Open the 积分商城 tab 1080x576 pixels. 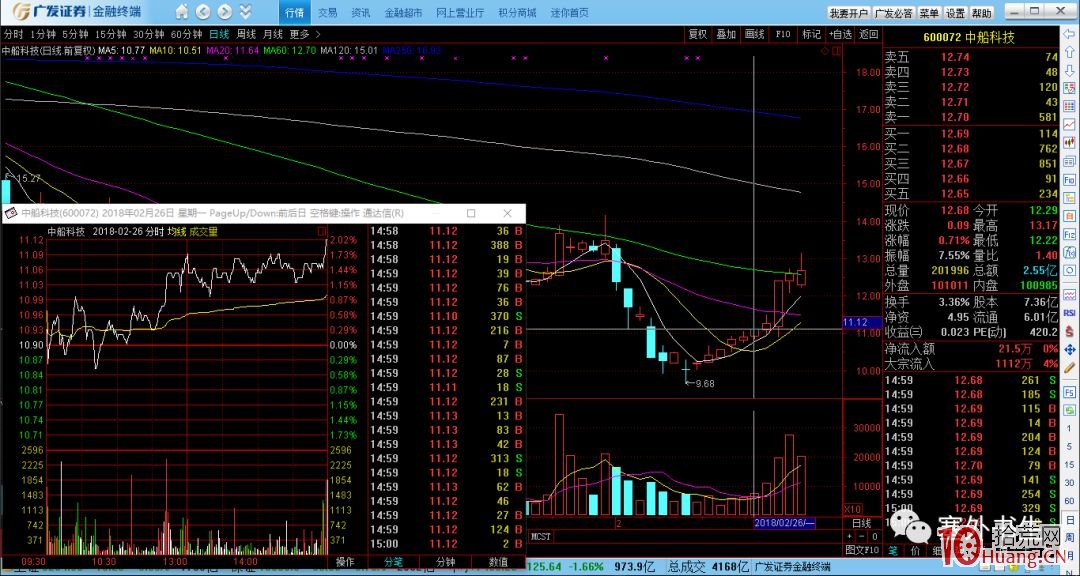(x=517, y=12)
